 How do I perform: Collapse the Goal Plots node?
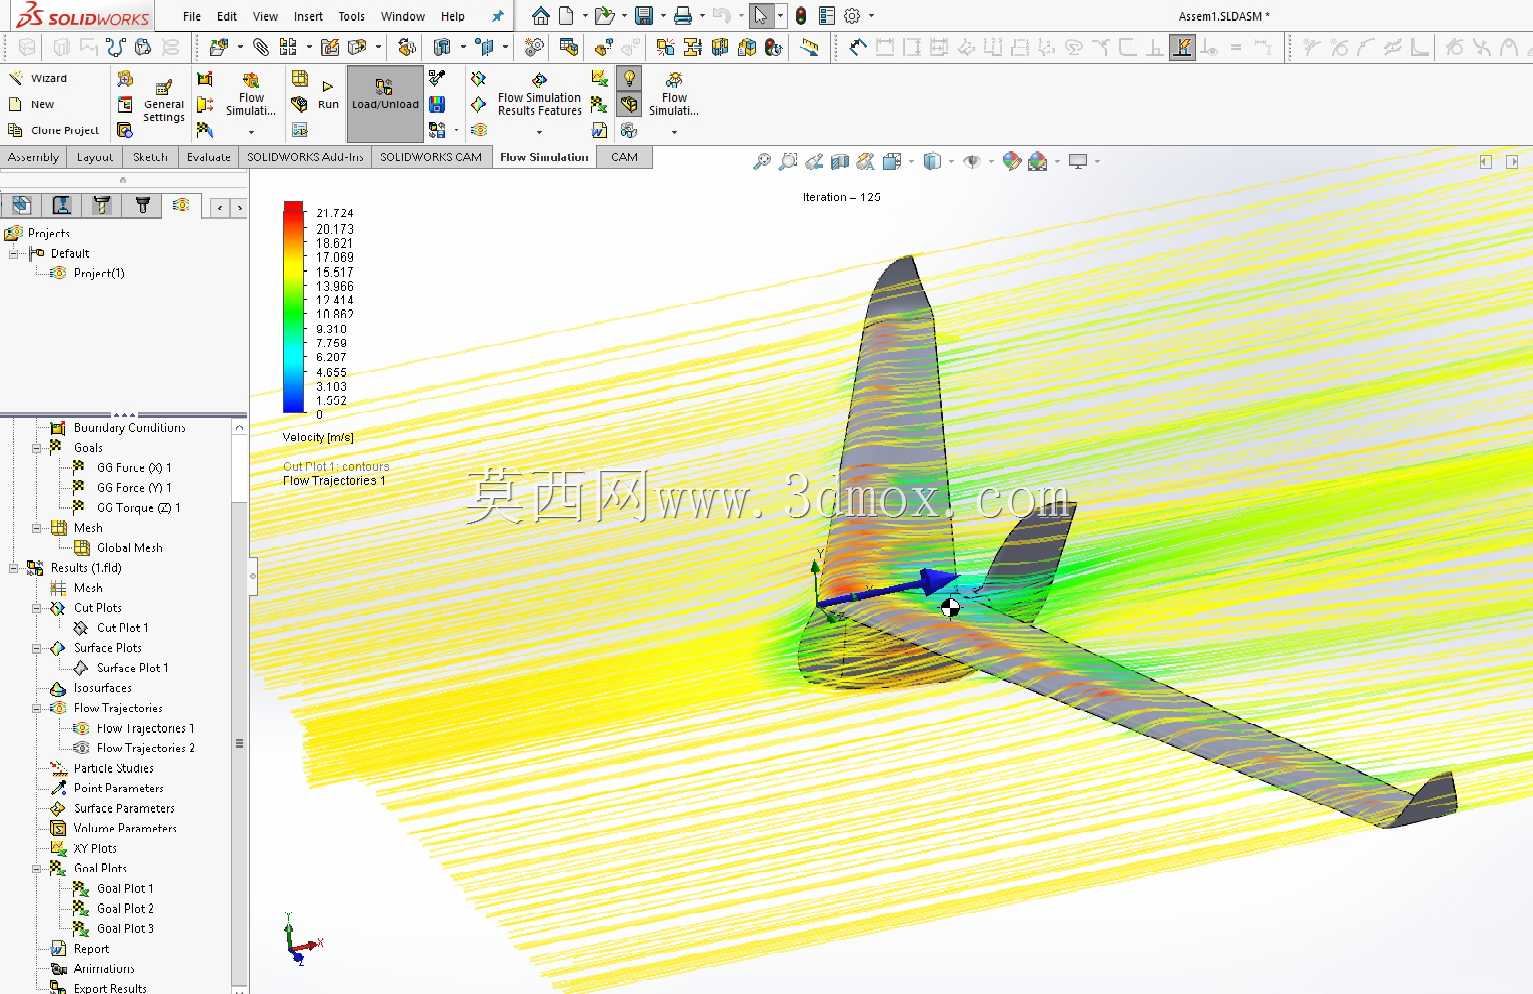point(37,868)
